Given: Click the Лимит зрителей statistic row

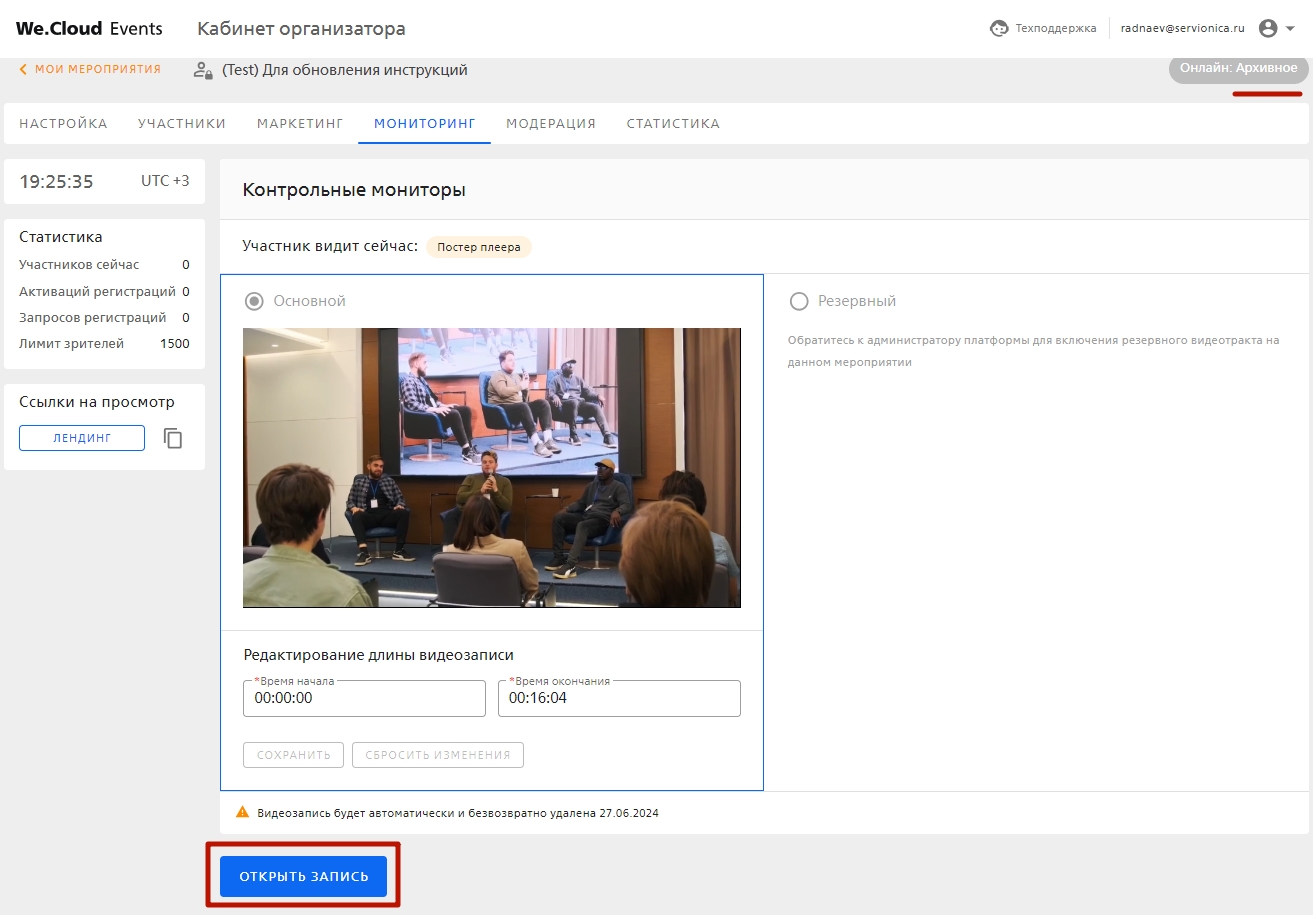Looking at the screenshot, I should tap(104, 343).
